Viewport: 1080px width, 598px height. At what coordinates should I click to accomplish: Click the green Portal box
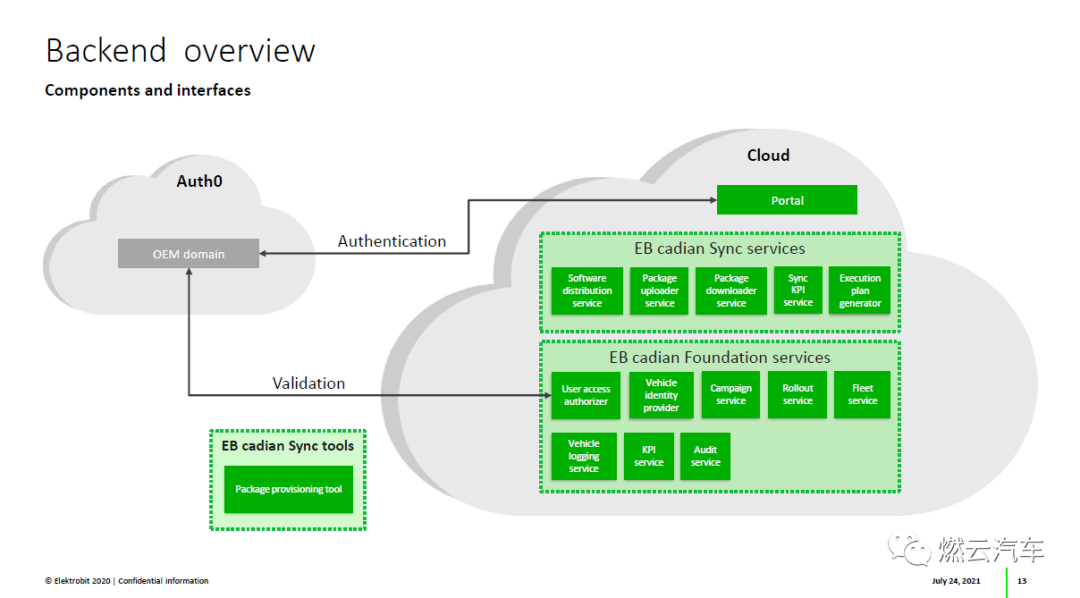(787, 200)
